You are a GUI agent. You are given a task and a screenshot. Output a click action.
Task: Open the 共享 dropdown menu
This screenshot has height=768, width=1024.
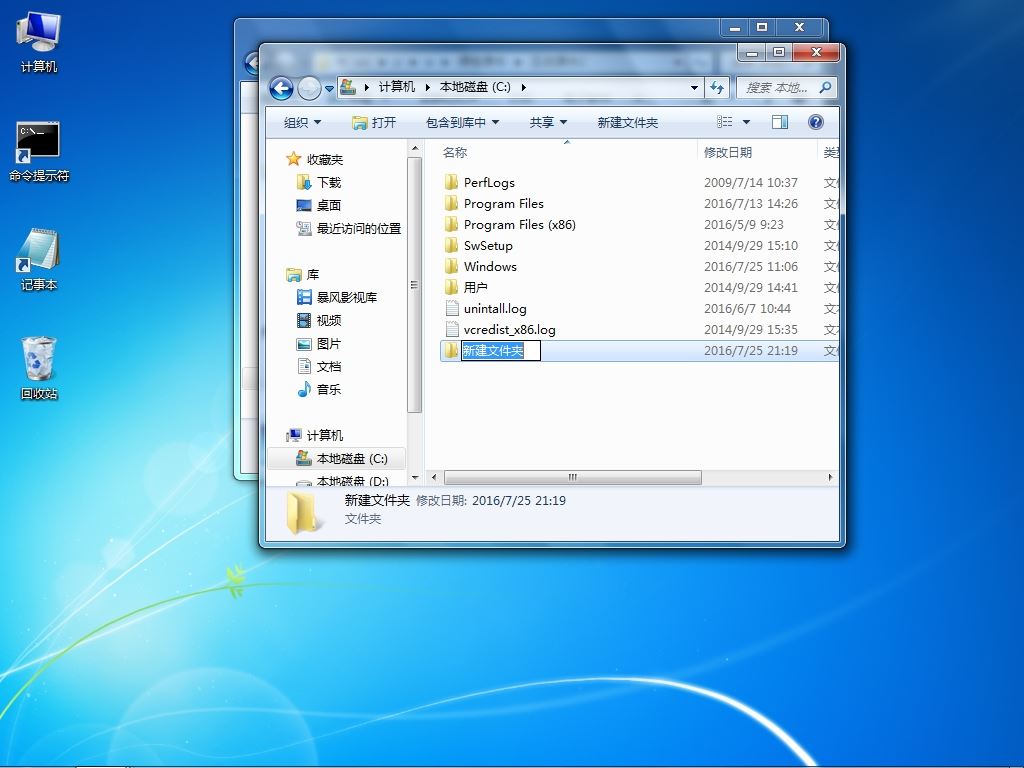pos(548,122)
